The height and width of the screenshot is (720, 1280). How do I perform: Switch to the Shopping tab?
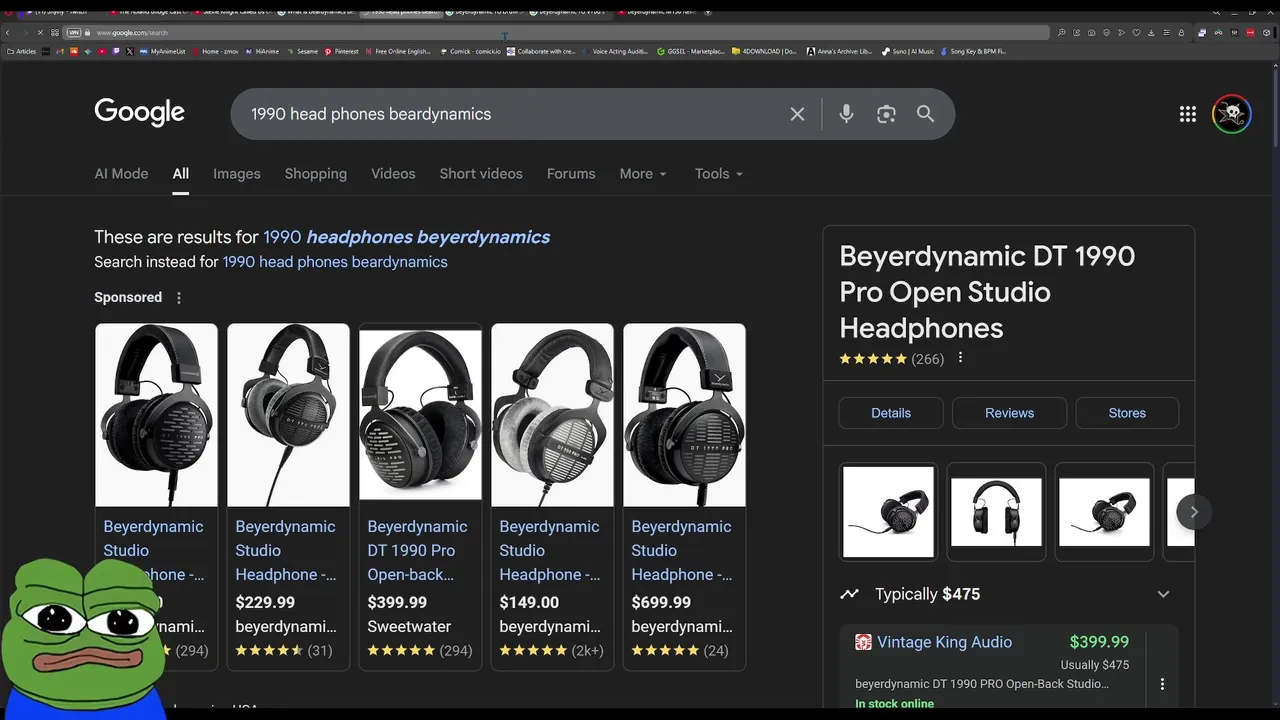click(x=316, y=174)
